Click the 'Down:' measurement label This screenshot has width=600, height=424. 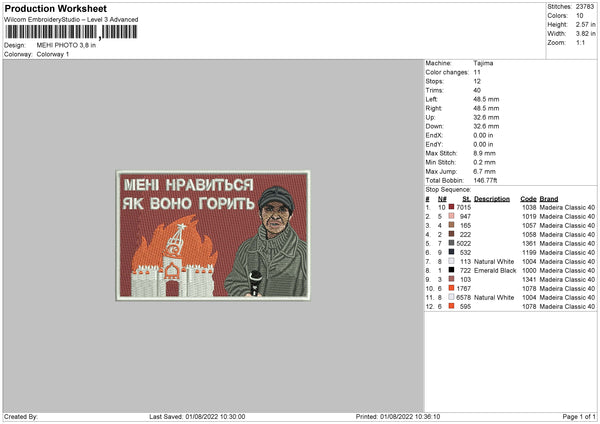click(x=434, y=126)
